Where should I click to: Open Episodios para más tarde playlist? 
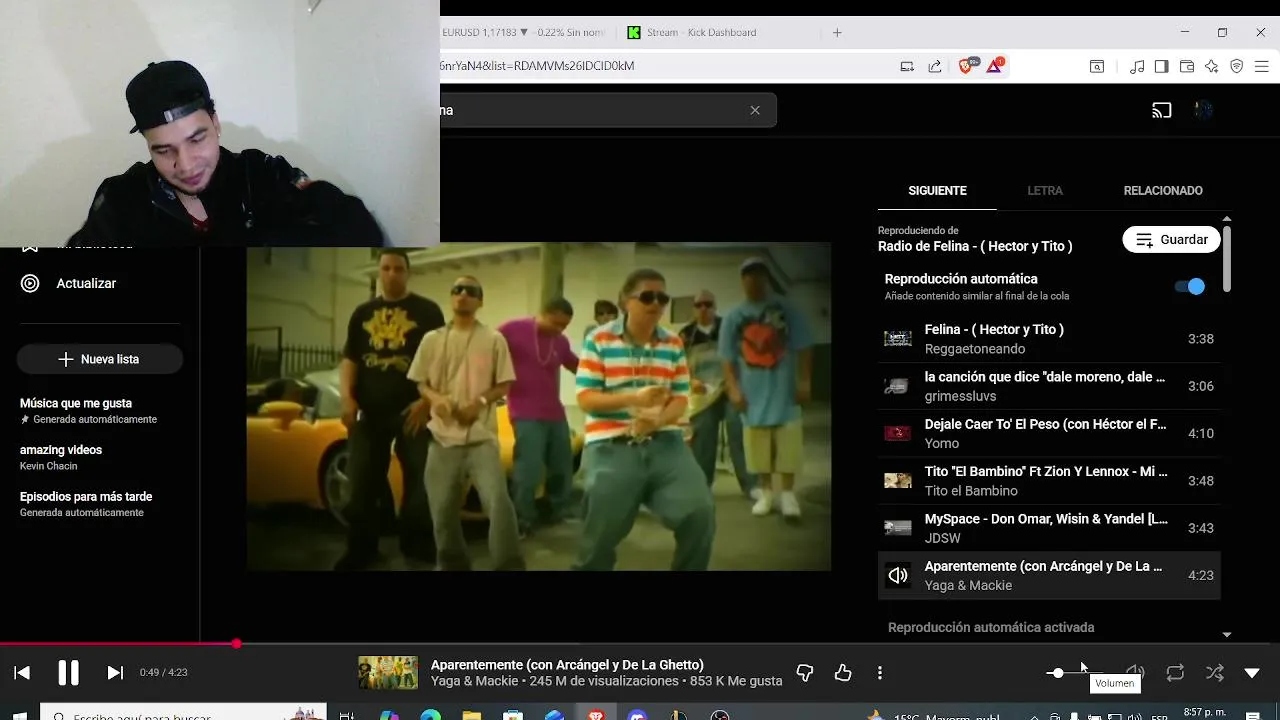coord(86,504)
